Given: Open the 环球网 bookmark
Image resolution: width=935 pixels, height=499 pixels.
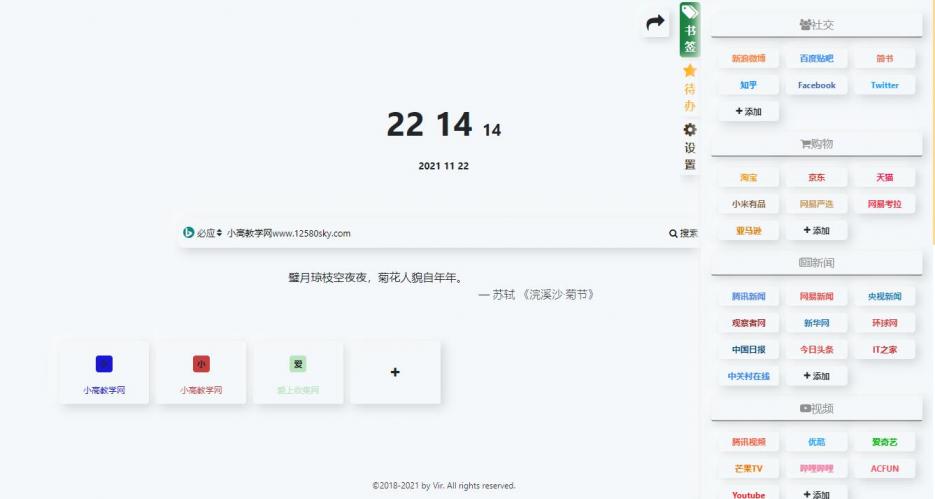Looking at the screenshot, I should coord(884,323).
